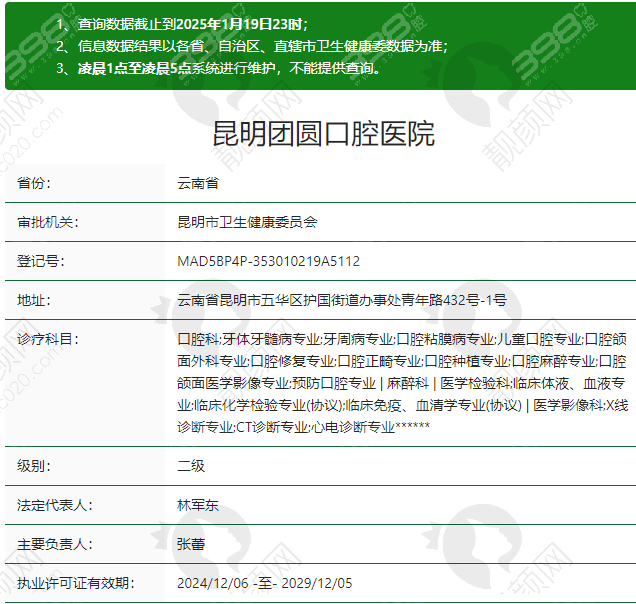Select the level value 二级
Image resolution: width=636 pixels, height=604 pixels.
pos(191,466)
